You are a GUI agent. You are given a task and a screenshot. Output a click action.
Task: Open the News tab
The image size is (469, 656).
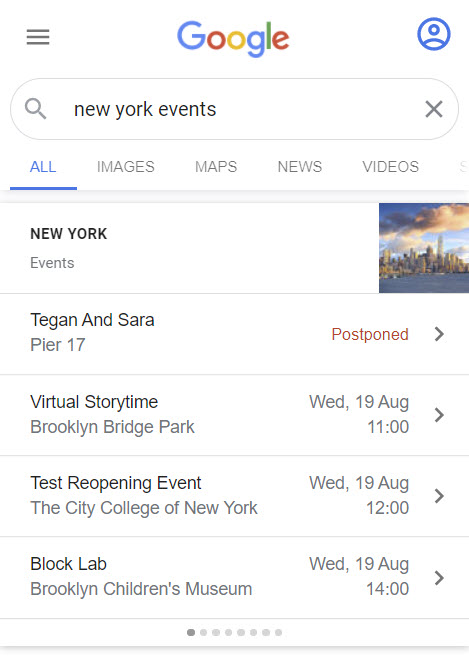tap(300, 167)
